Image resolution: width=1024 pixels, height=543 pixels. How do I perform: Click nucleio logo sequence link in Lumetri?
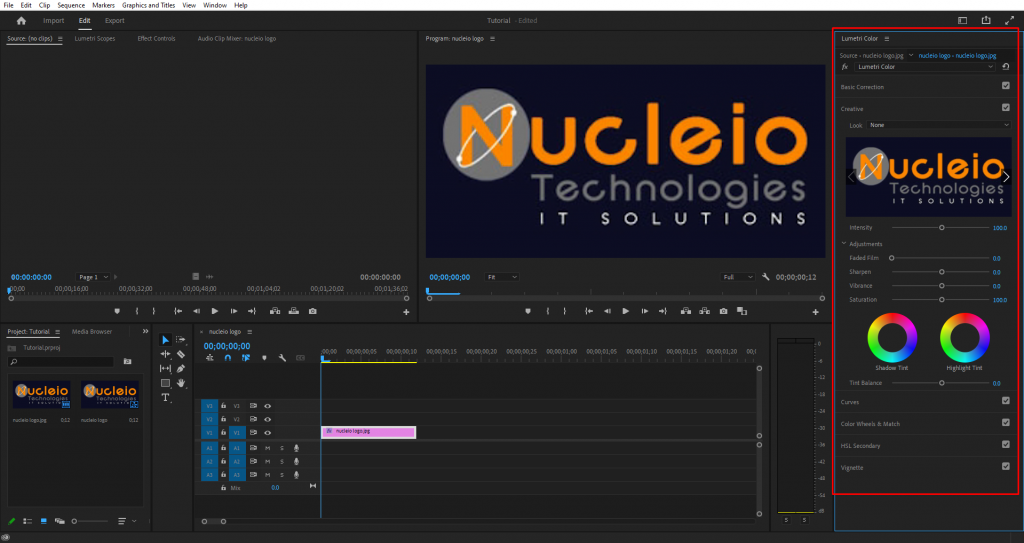pos(957,56)
